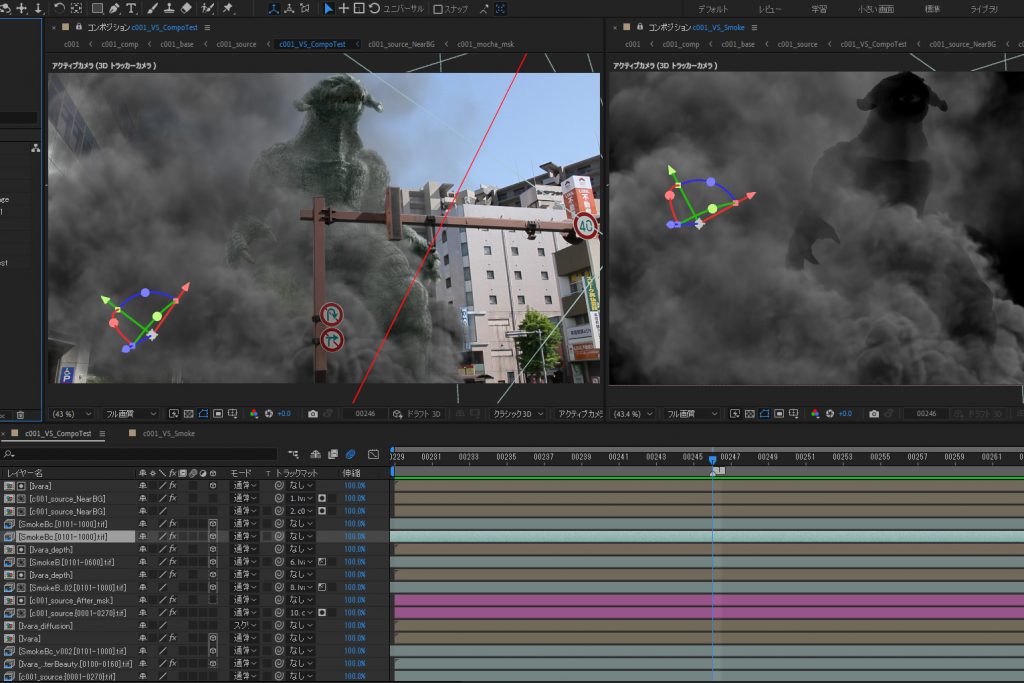Choose World Axis mode icon
This screenshot has height=683, width=1024.
289,8
